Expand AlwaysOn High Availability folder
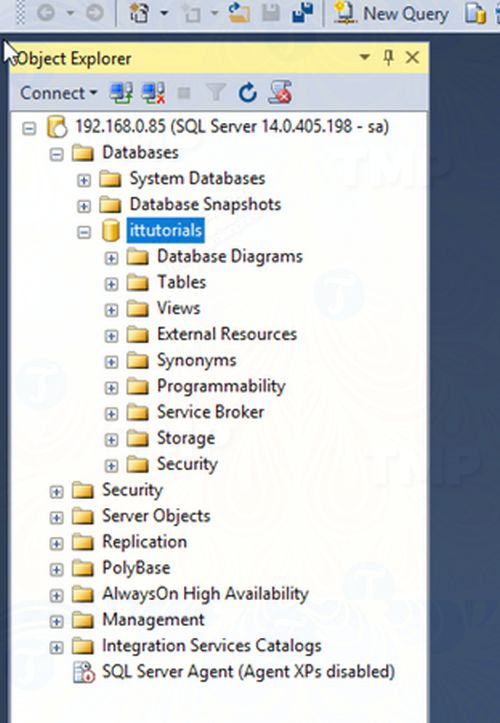 tap(56, 595)
